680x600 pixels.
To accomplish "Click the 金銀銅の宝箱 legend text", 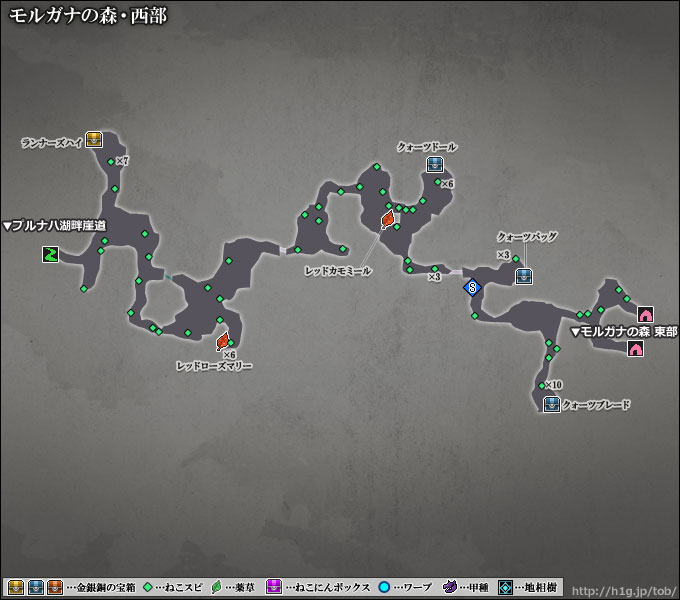I will (106, 587).
